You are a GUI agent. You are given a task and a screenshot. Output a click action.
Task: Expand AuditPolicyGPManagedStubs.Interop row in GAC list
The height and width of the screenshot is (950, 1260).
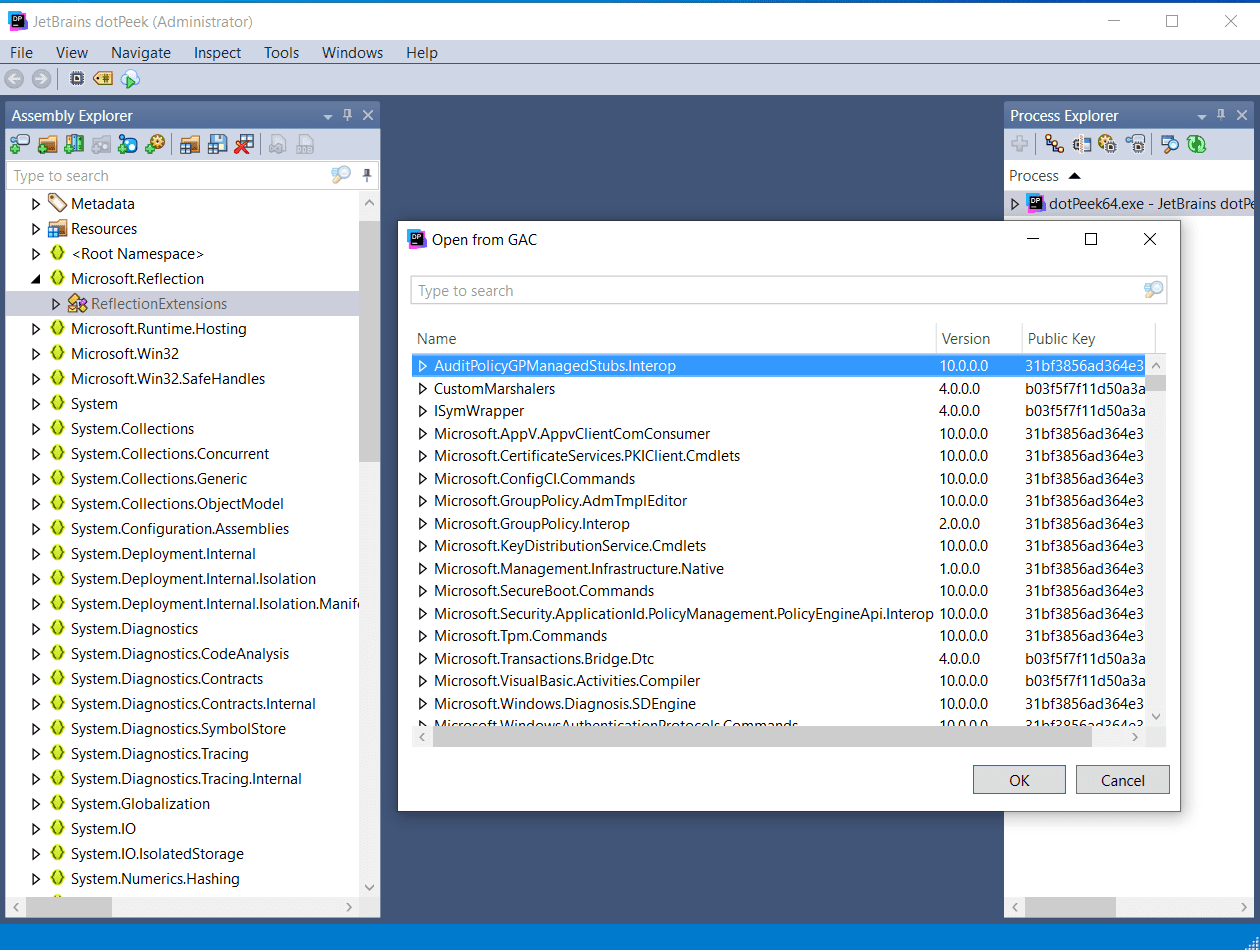pyautogui.click(x=423, y=366)
